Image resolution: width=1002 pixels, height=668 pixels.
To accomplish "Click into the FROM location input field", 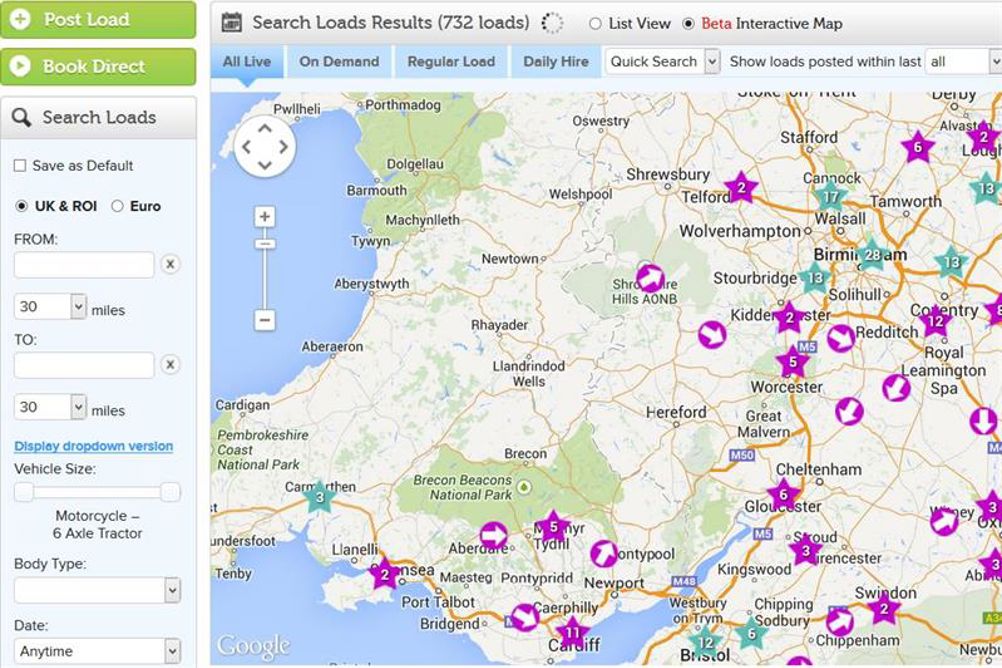I will (84, 265).
